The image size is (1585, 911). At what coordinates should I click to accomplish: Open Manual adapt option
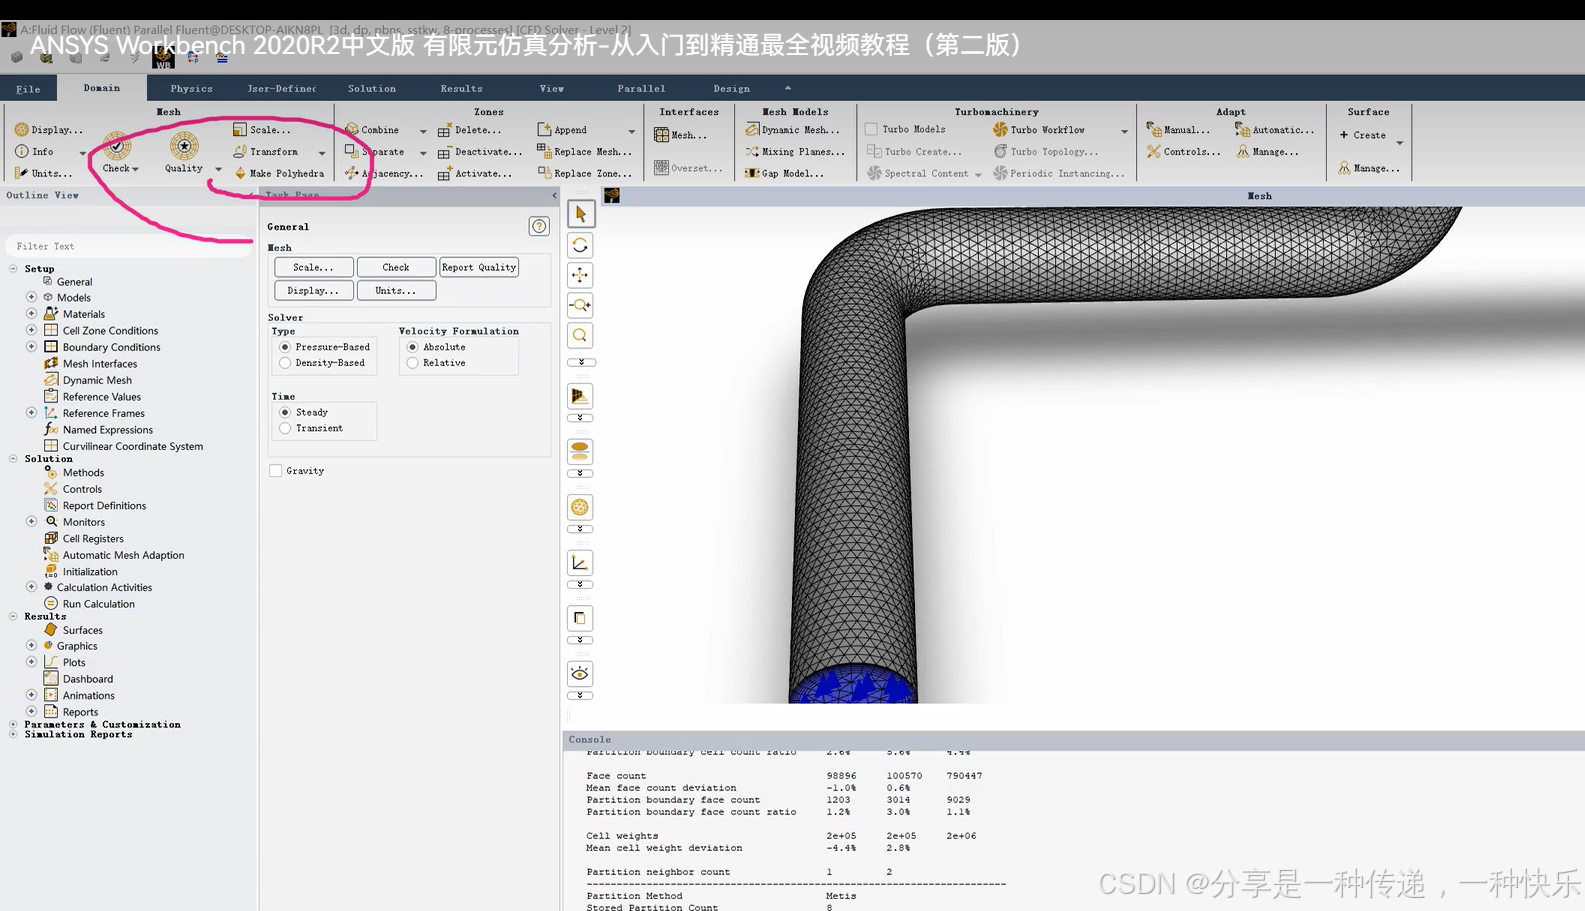(1178, 129)
